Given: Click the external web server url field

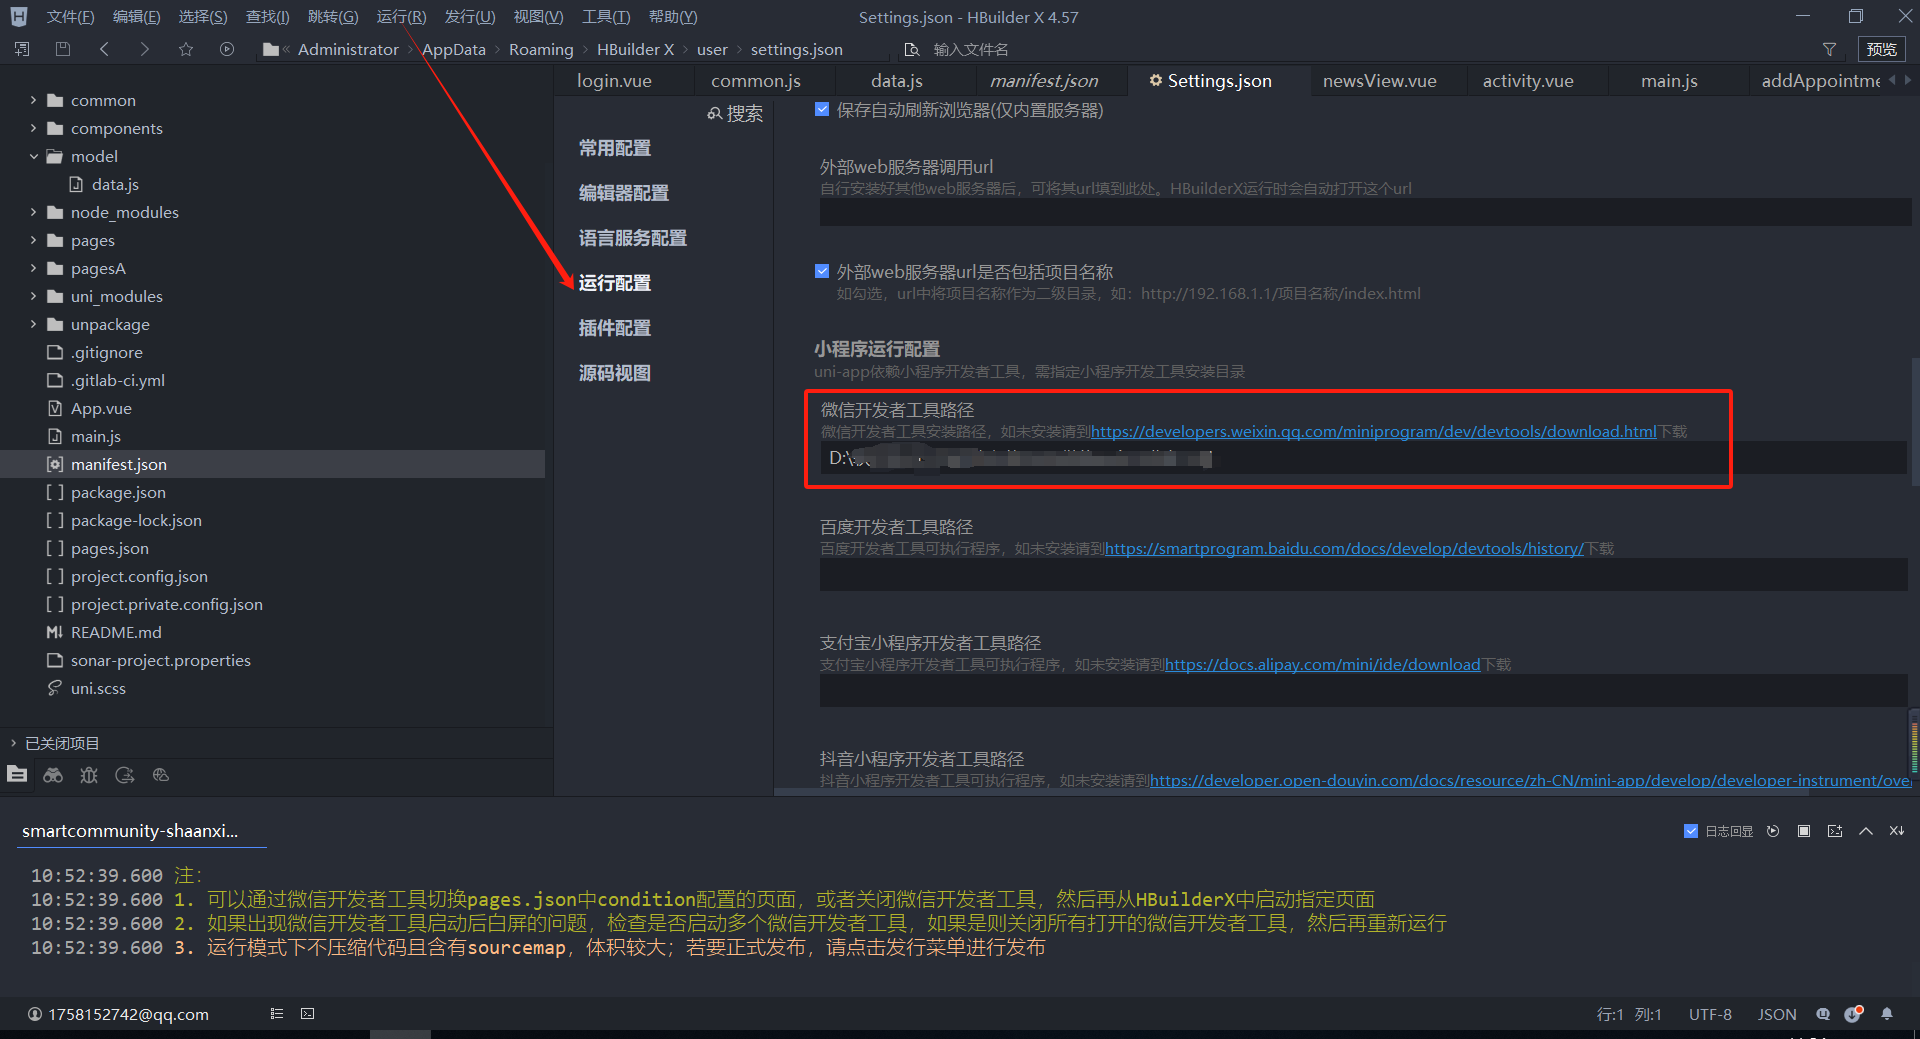Looking at the screenshot, I should pos(1364,212).
